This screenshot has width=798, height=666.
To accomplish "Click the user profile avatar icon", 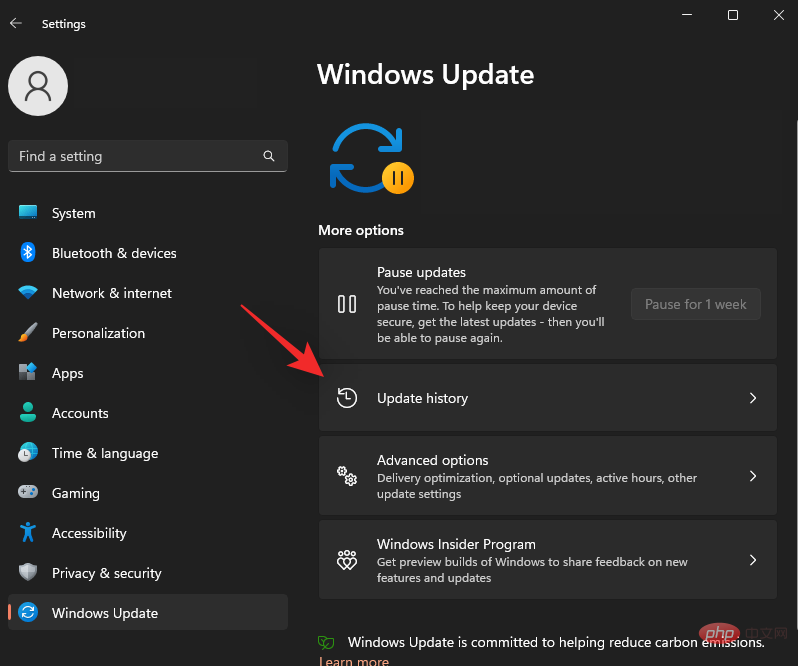I will tap(38, 86).
